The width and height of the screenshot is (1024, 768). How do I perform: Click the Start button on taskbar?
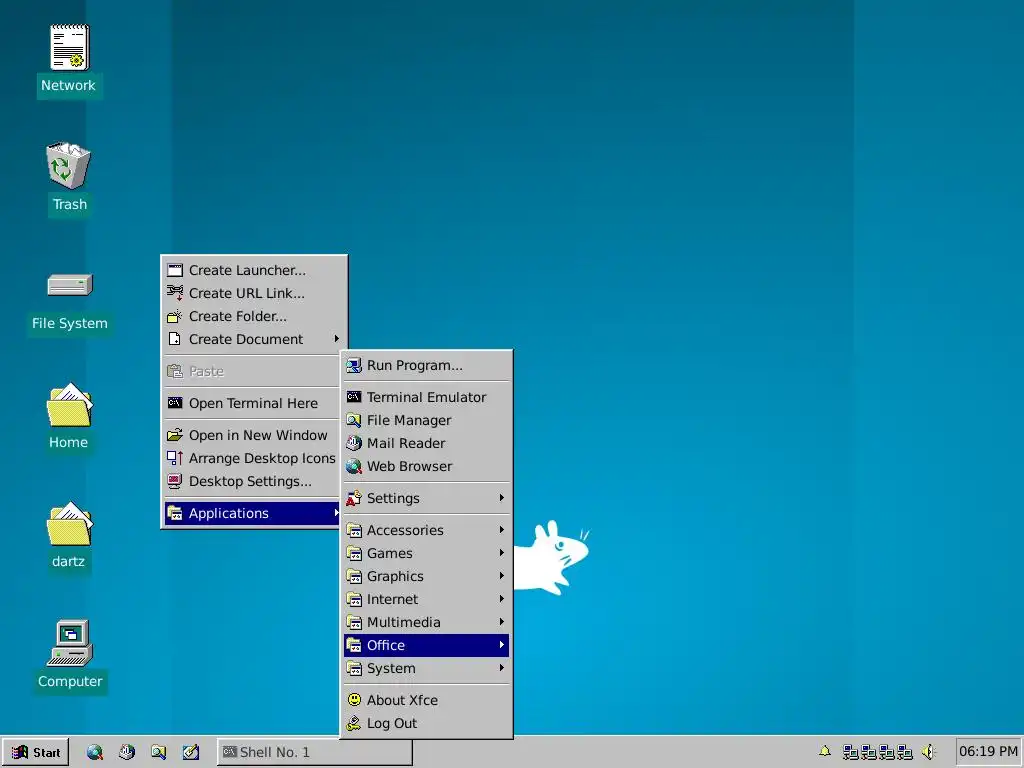[36, 752]
